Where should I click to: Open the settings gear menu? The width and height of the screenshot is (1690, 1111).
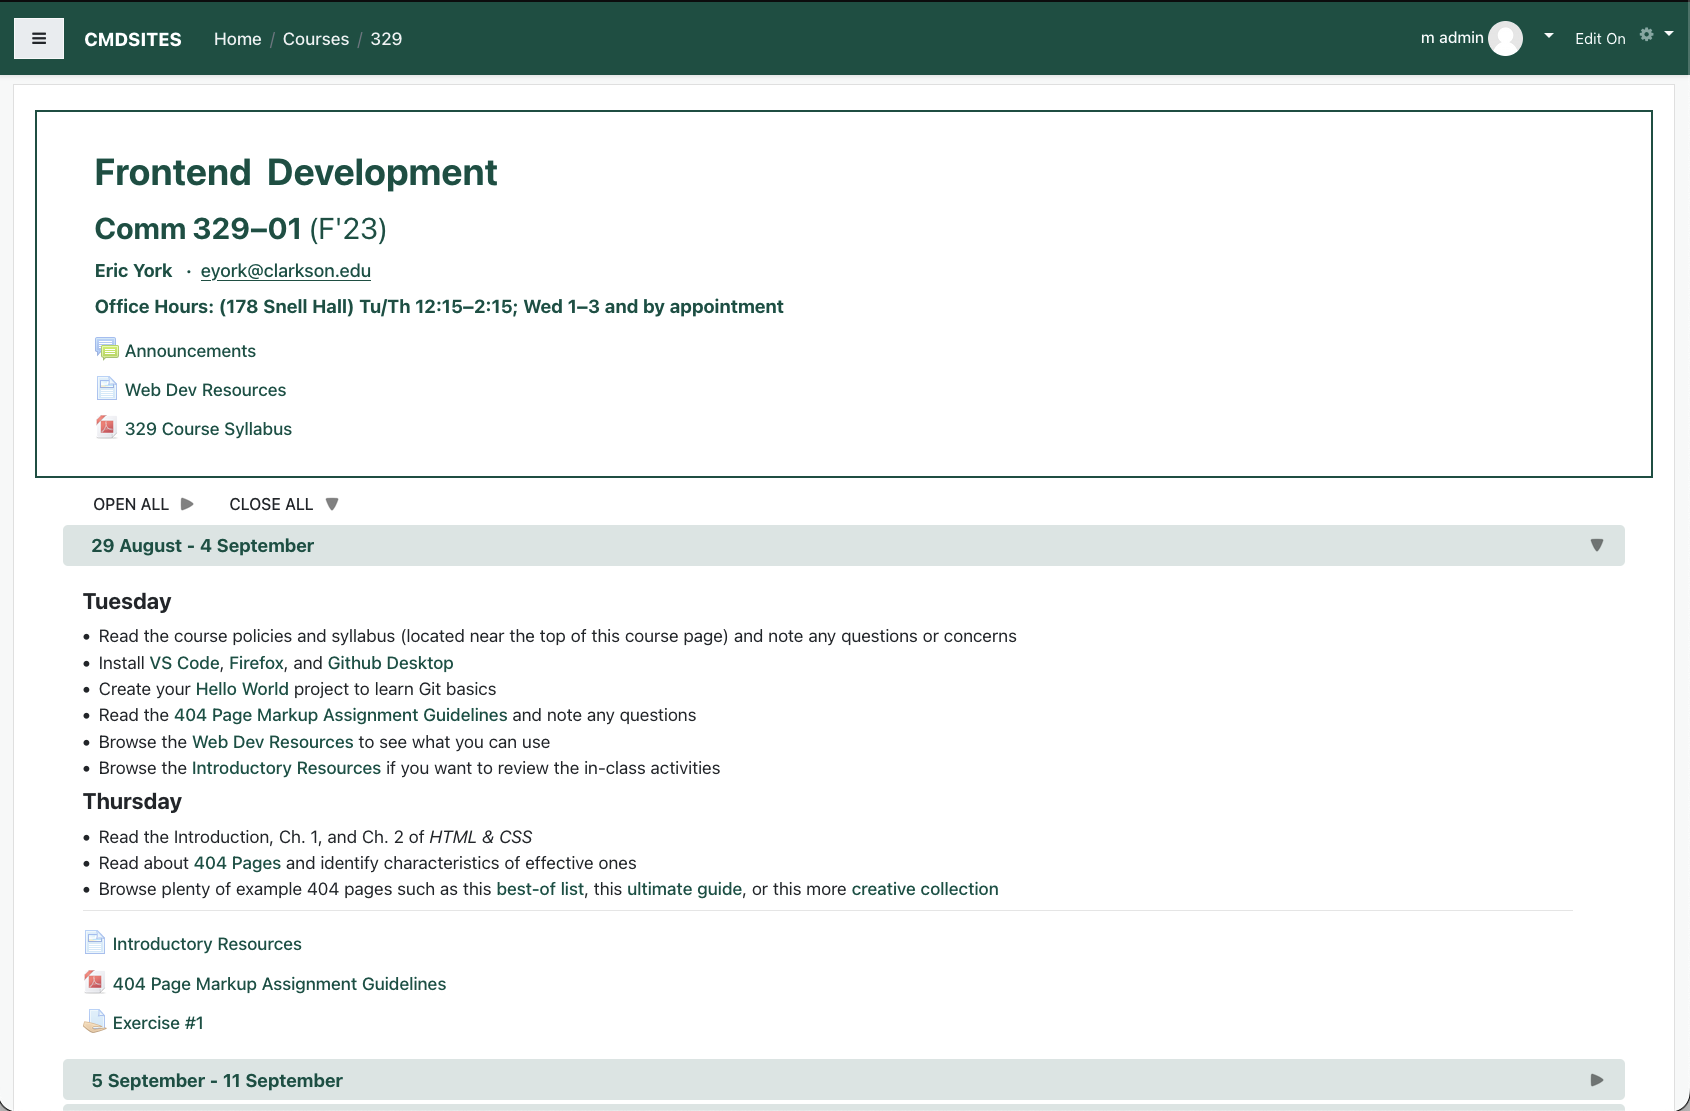coord(1645,34)
